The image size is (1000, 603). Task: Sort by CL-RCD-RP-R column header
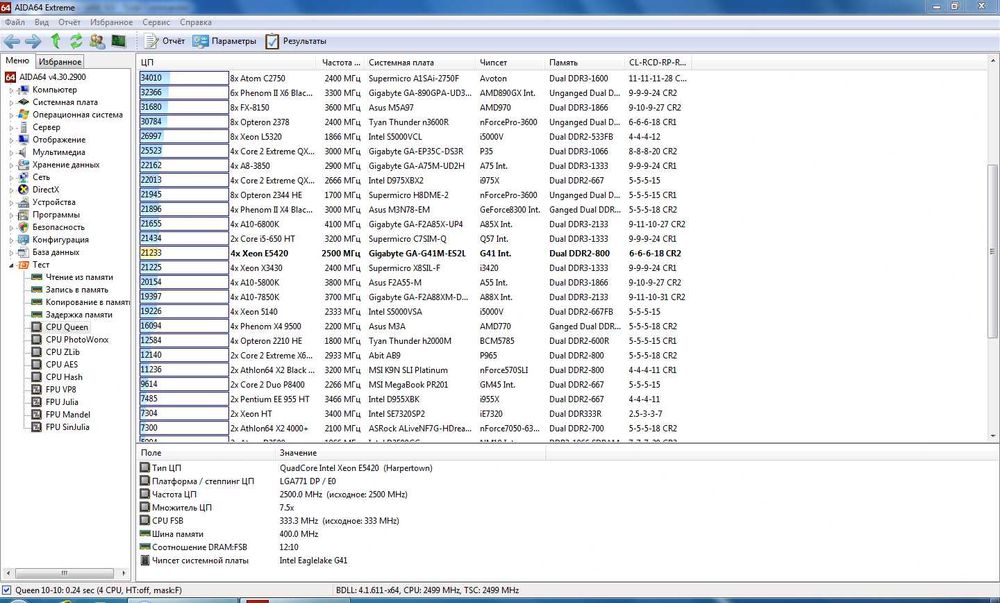[658, 62]
